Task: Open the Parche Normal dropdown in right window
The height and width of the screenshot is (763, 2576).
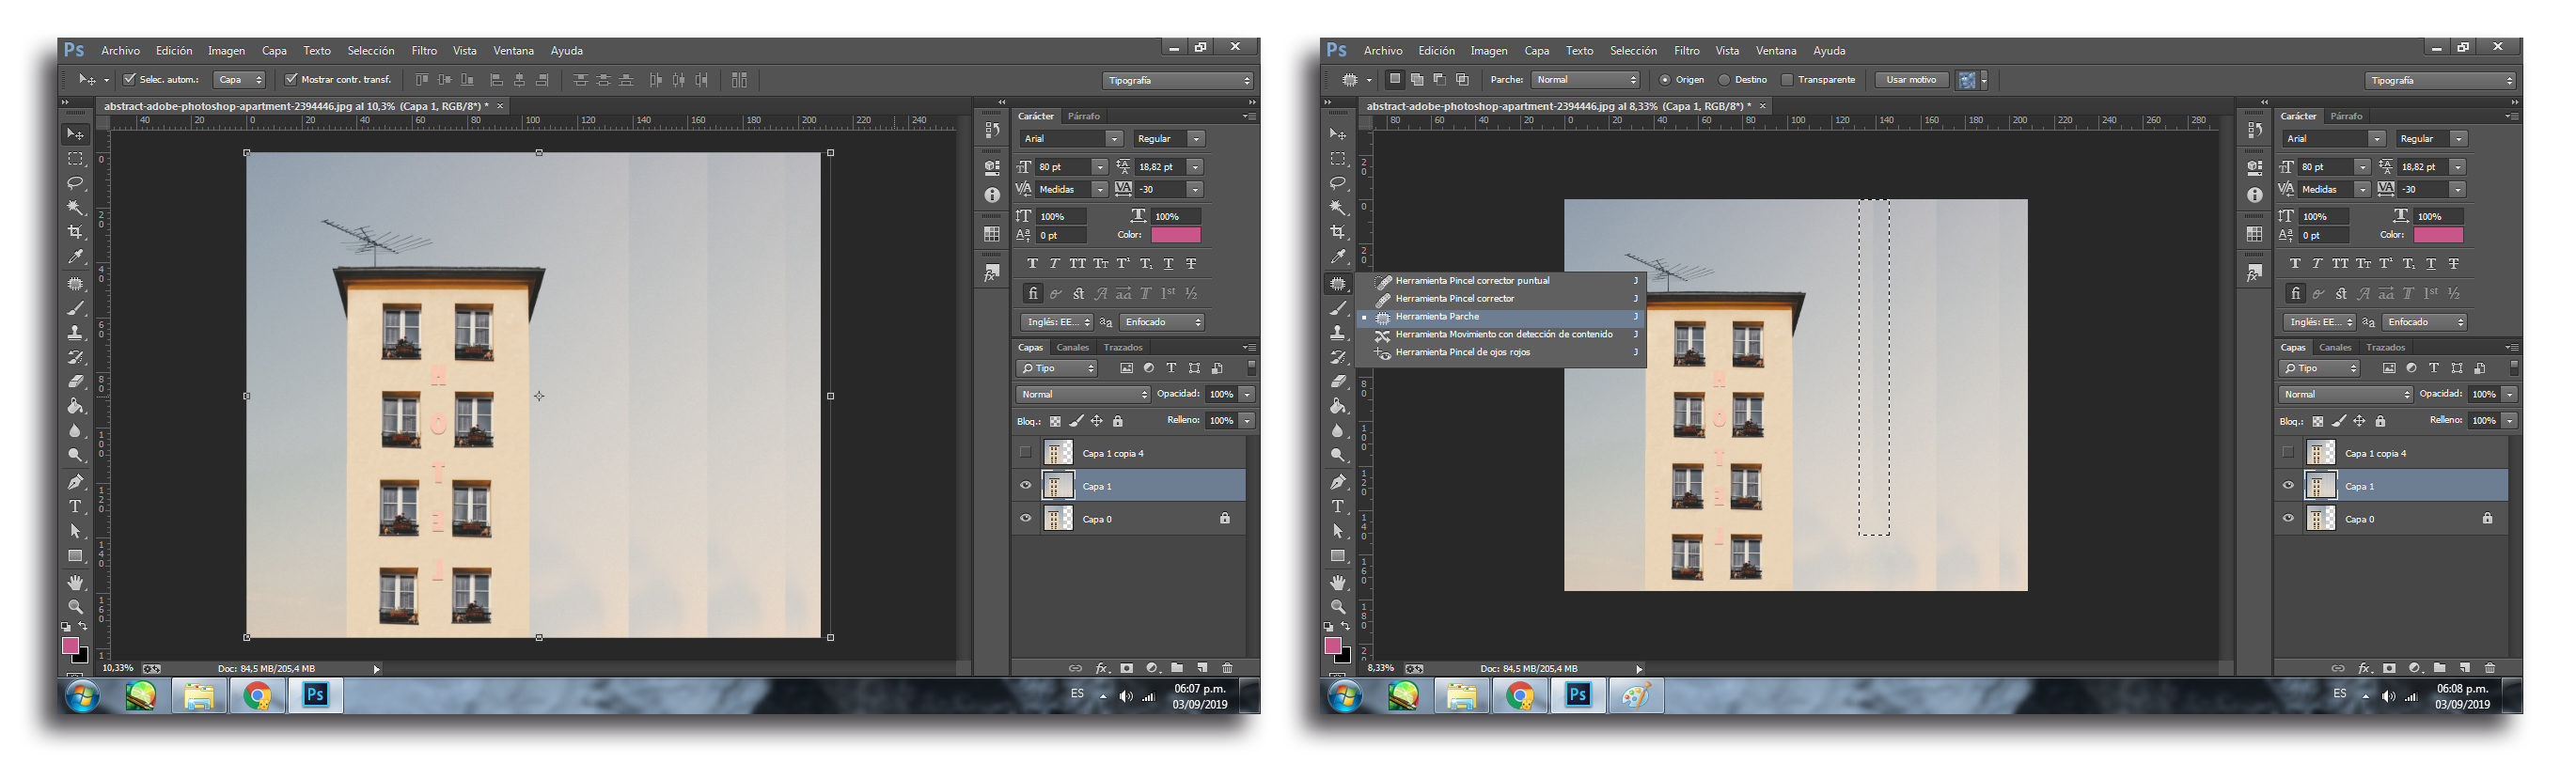Action: coord(1586,80)
